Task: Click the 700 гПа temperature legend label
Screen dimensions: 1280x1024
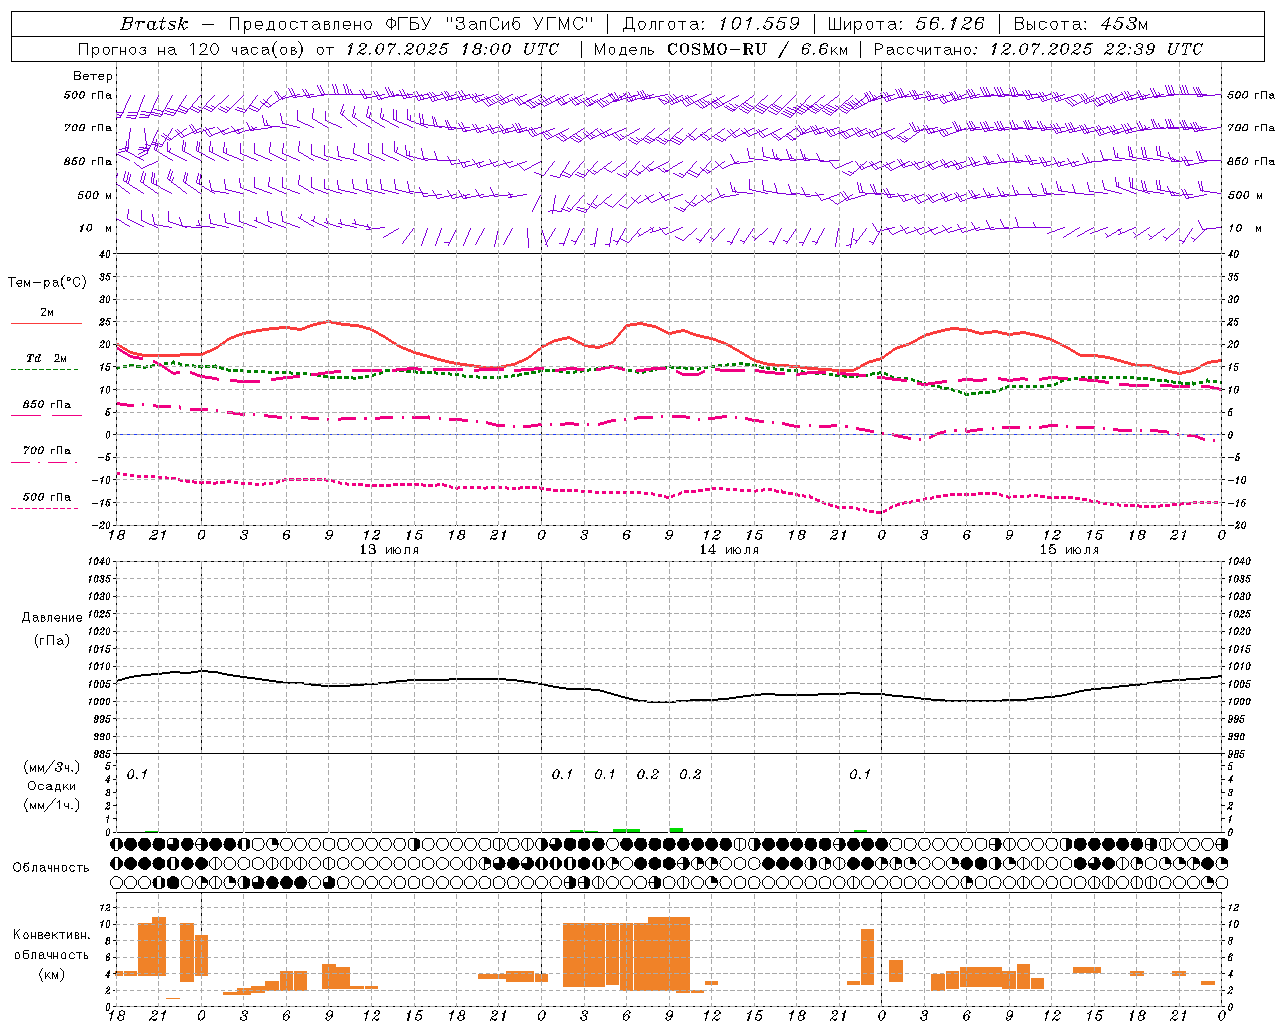Action: (x=47, y=450)
